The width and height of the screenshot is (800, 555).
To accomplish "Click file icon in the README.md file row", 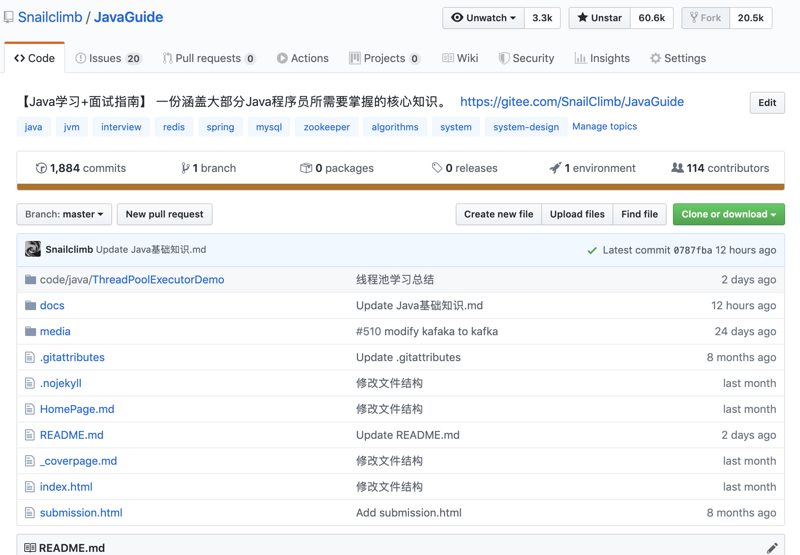I will click(x=30, y=435).
